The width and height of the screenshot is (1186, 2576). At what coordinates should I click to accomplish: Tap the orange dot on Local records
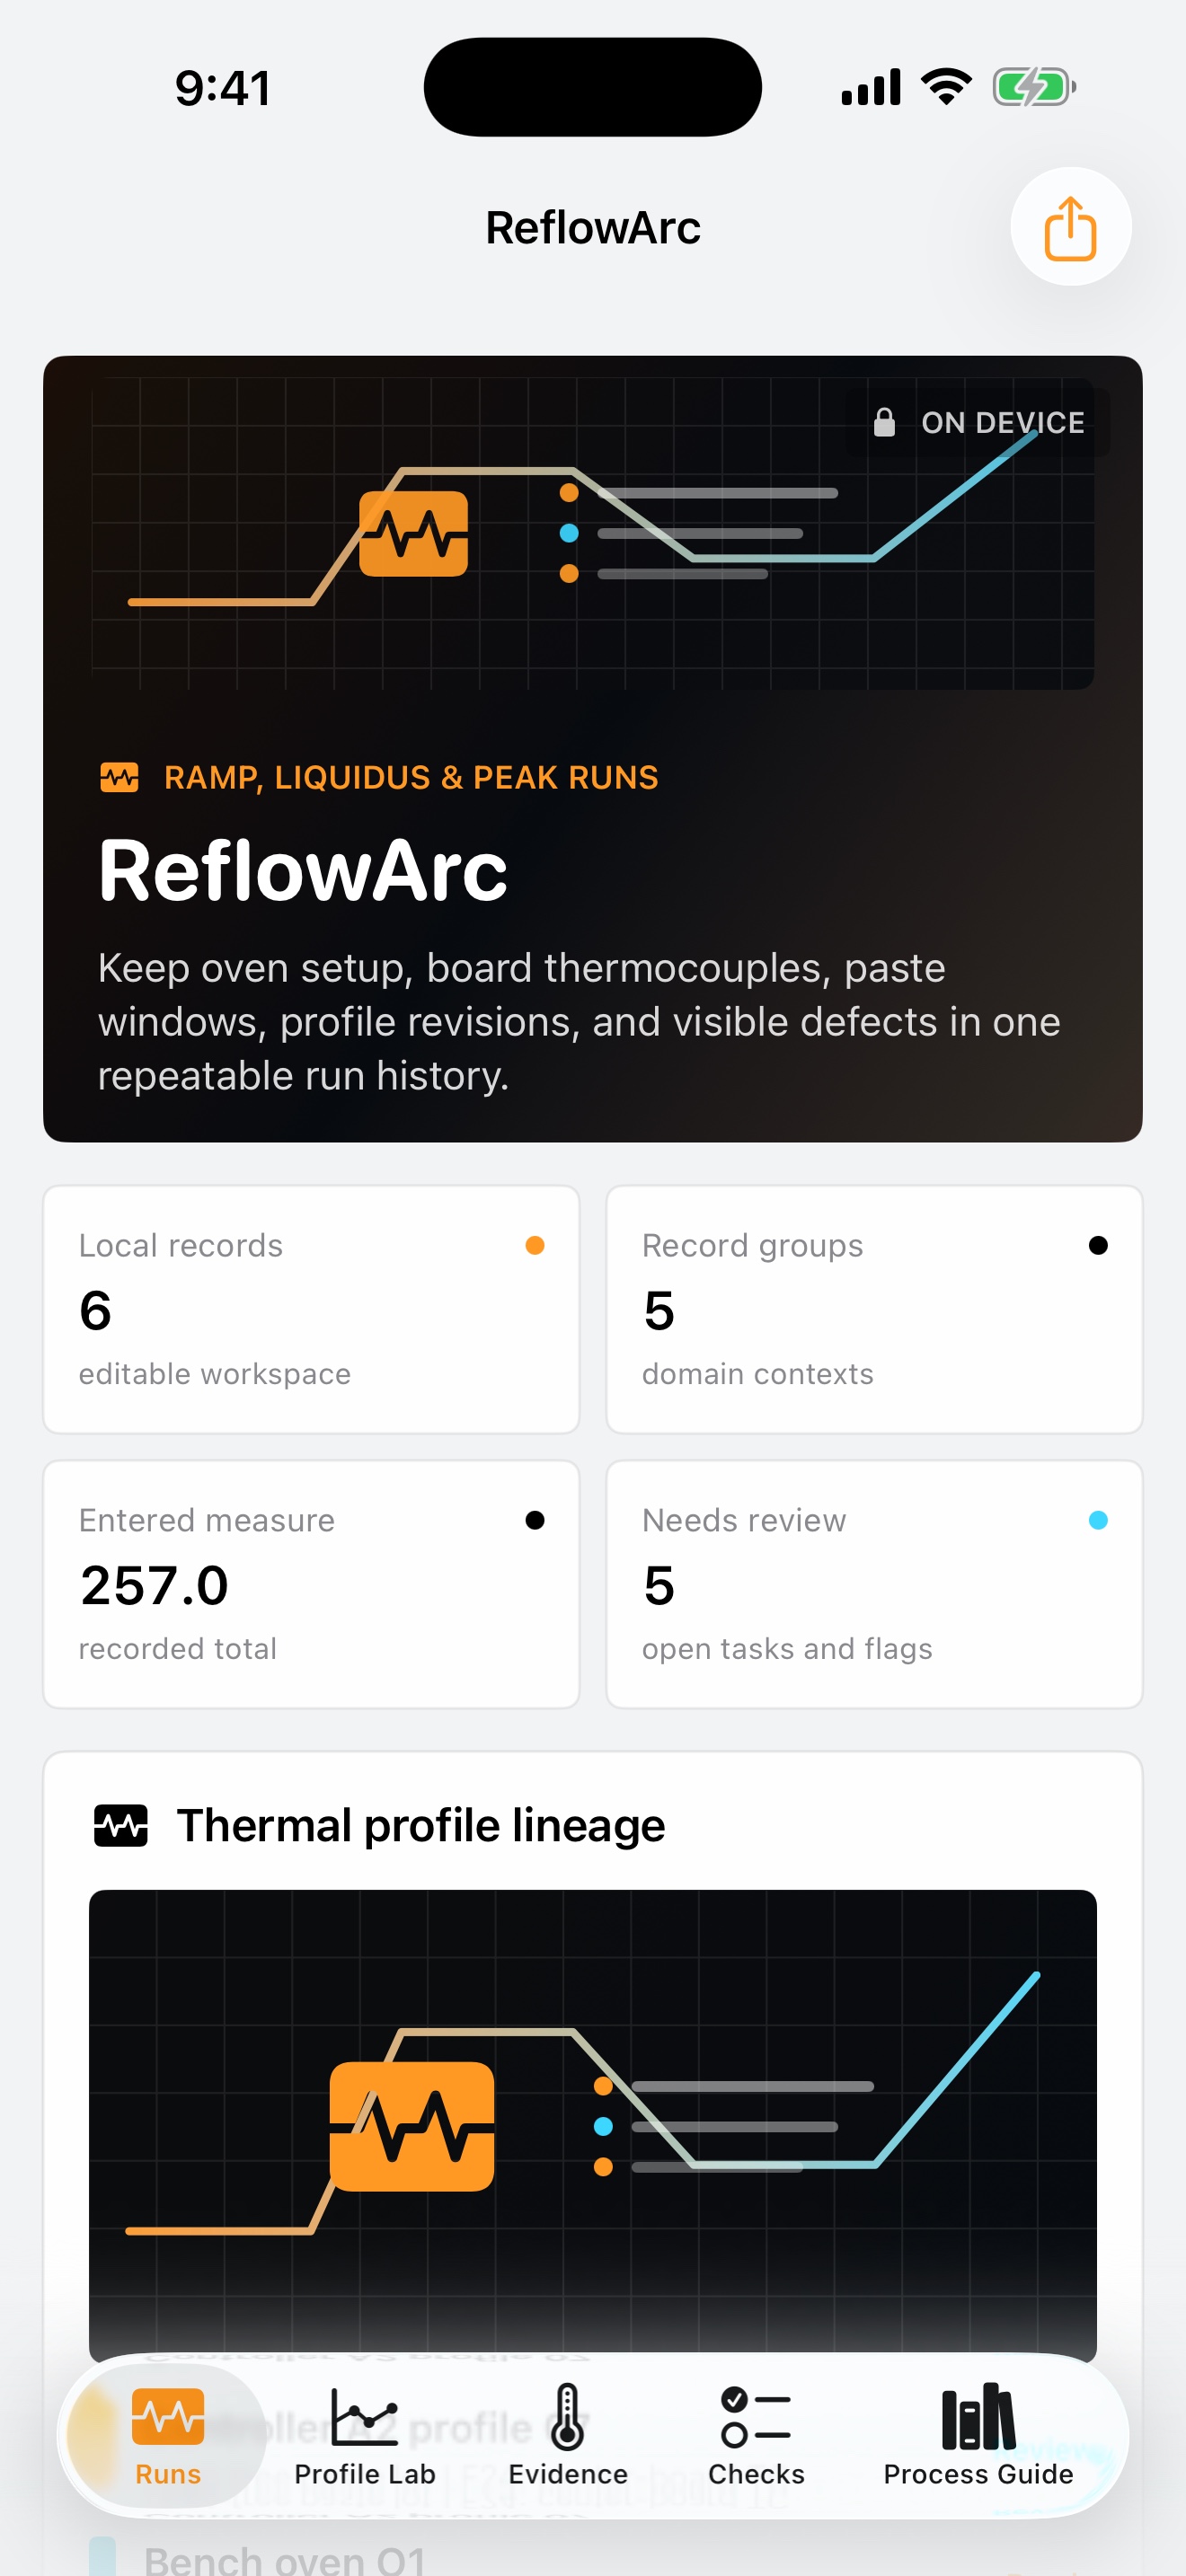click(x=535, y=1245)
